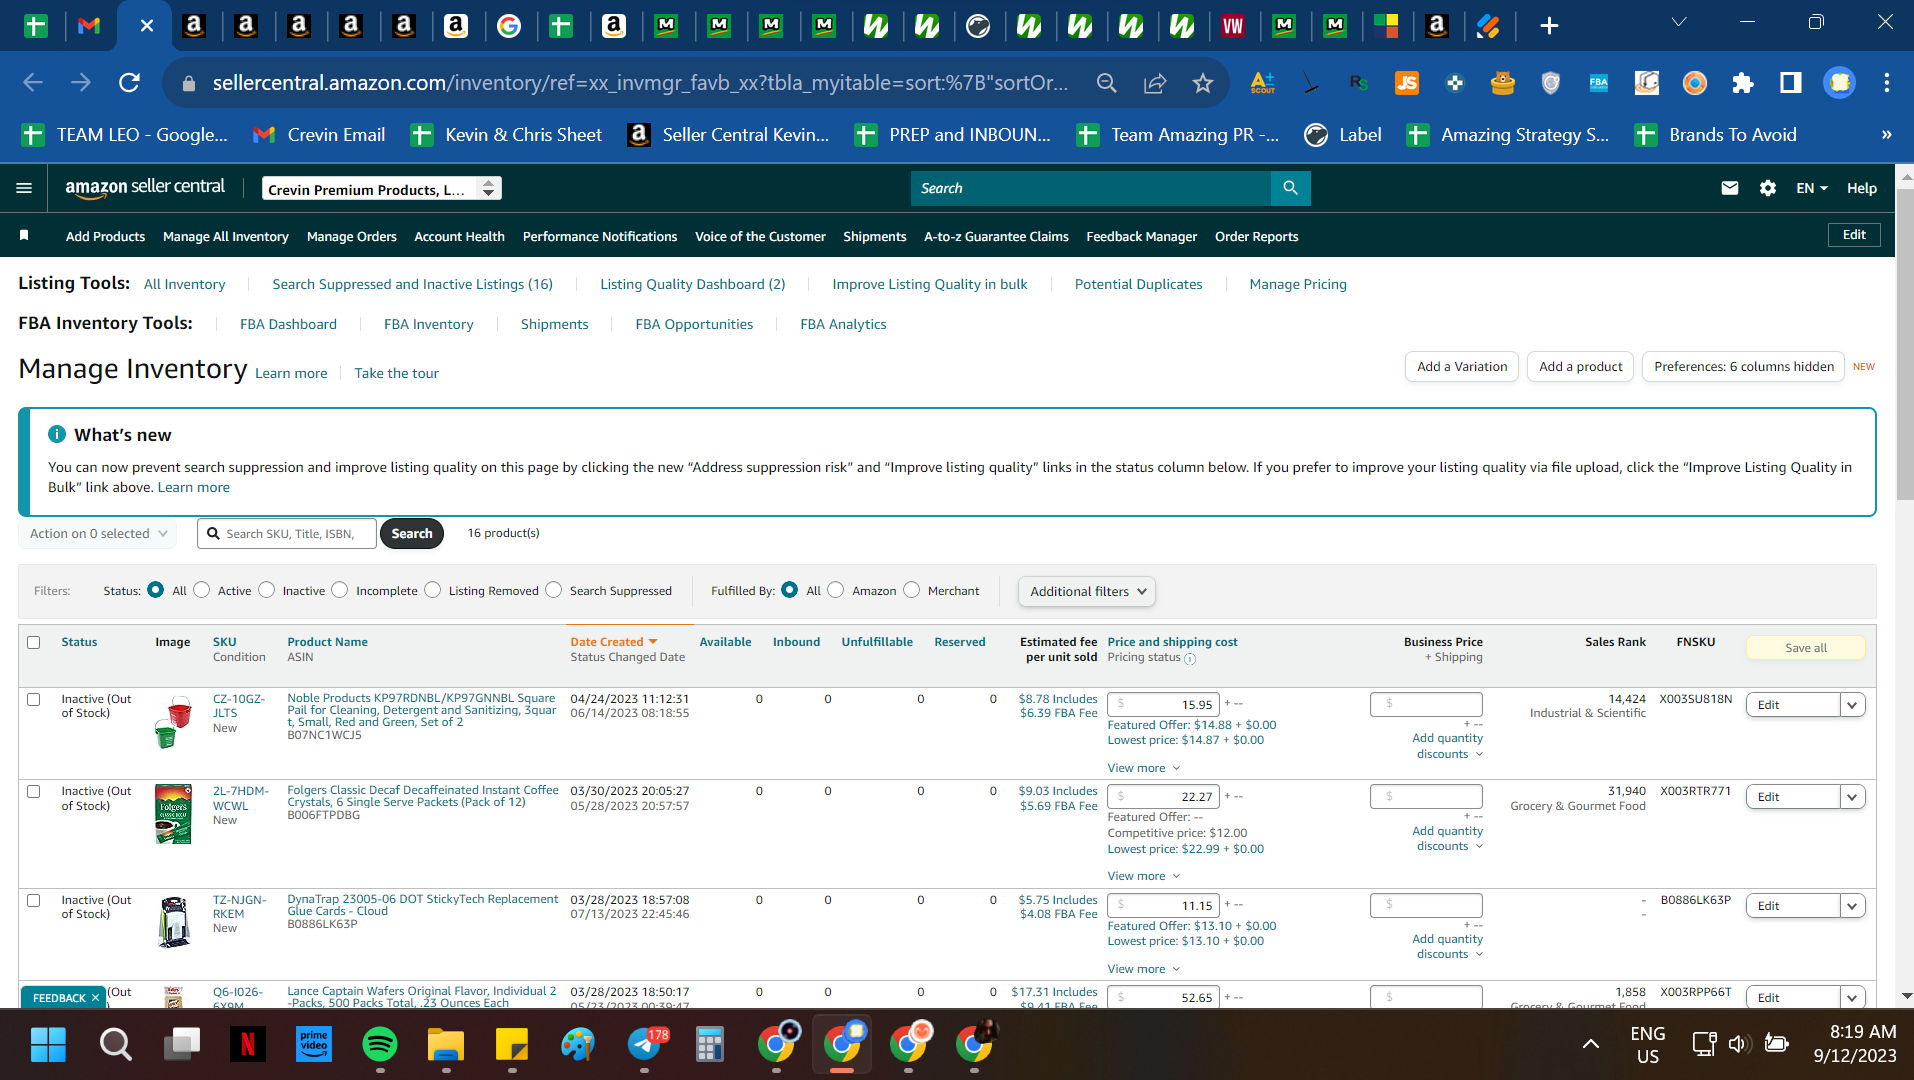Open the Potential Duplicates link

pos(1138,284)
